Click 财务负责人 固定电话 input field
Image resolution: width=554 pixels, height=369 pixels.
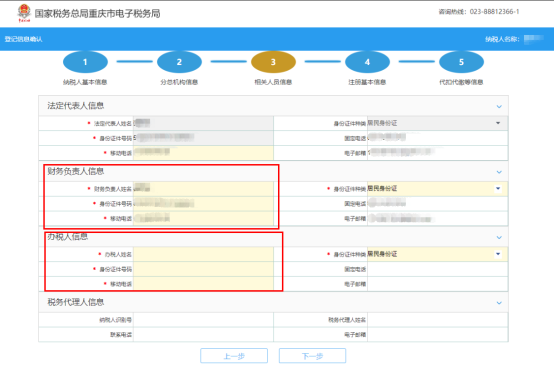437,204
